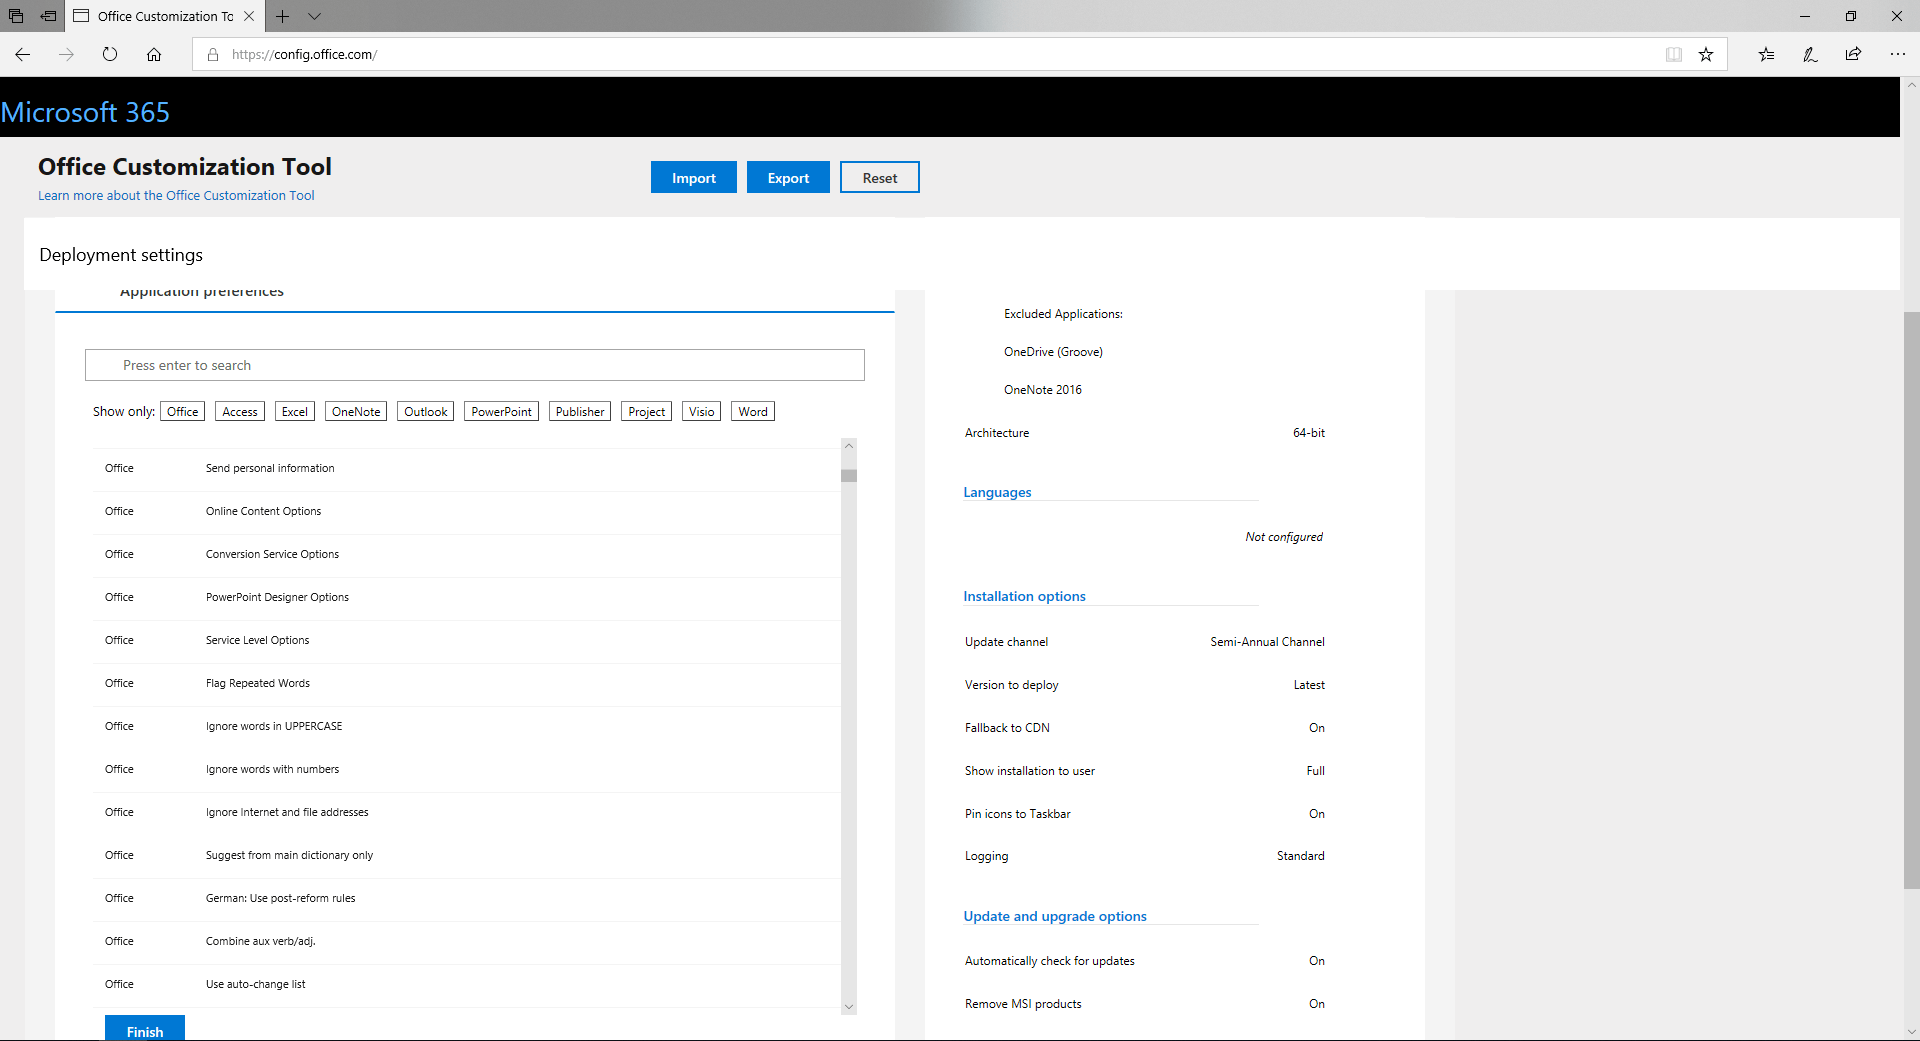Click Semi-Annual Channel update channel value
Screen dimensions: 1920x1041
coord(1267,642)
